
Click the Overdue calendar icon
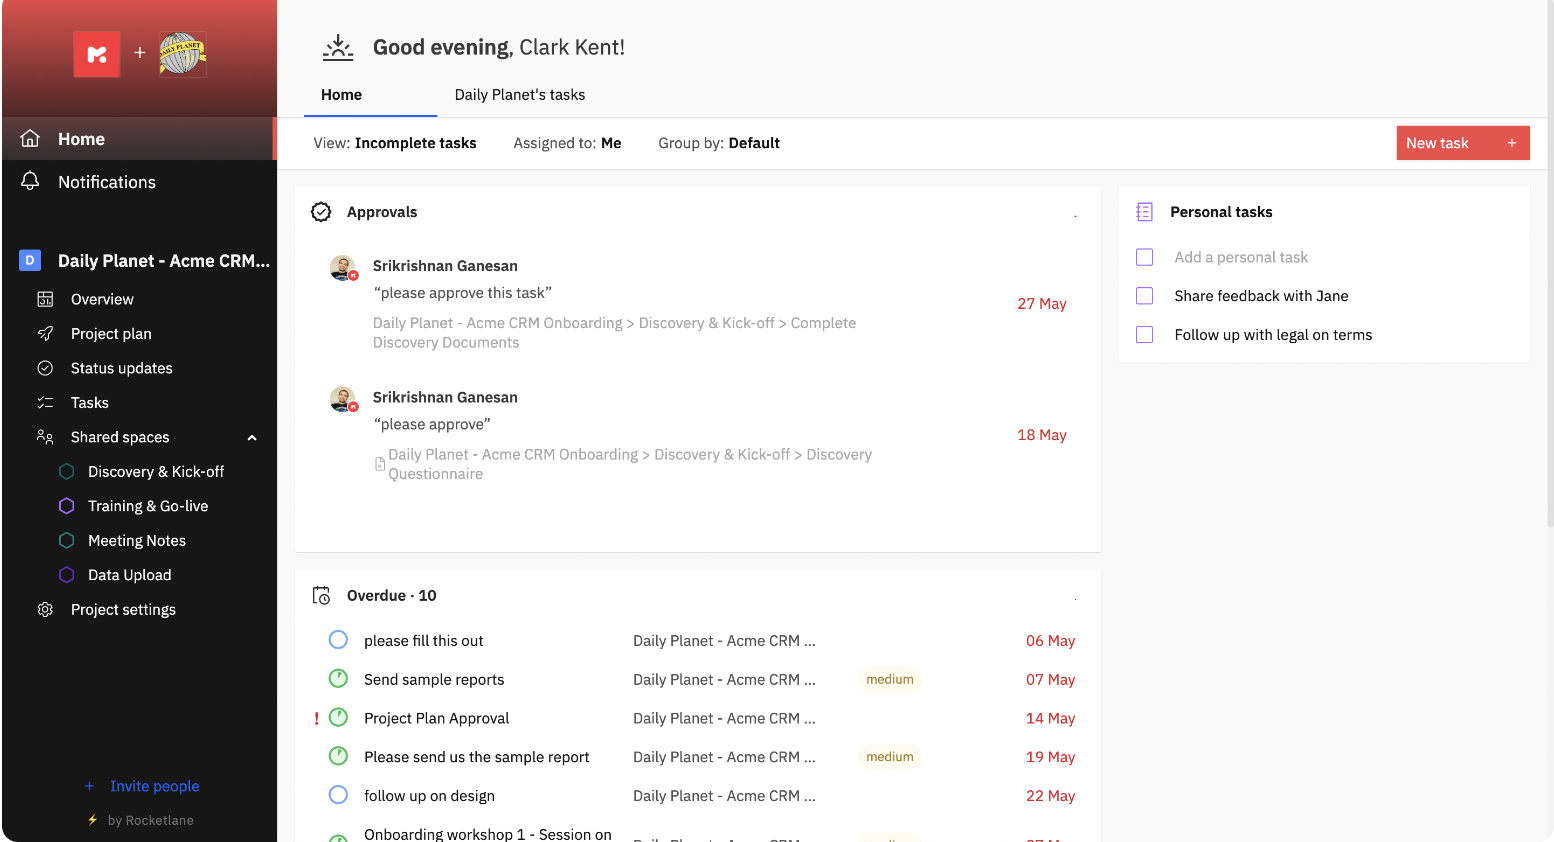click(320, 594)
